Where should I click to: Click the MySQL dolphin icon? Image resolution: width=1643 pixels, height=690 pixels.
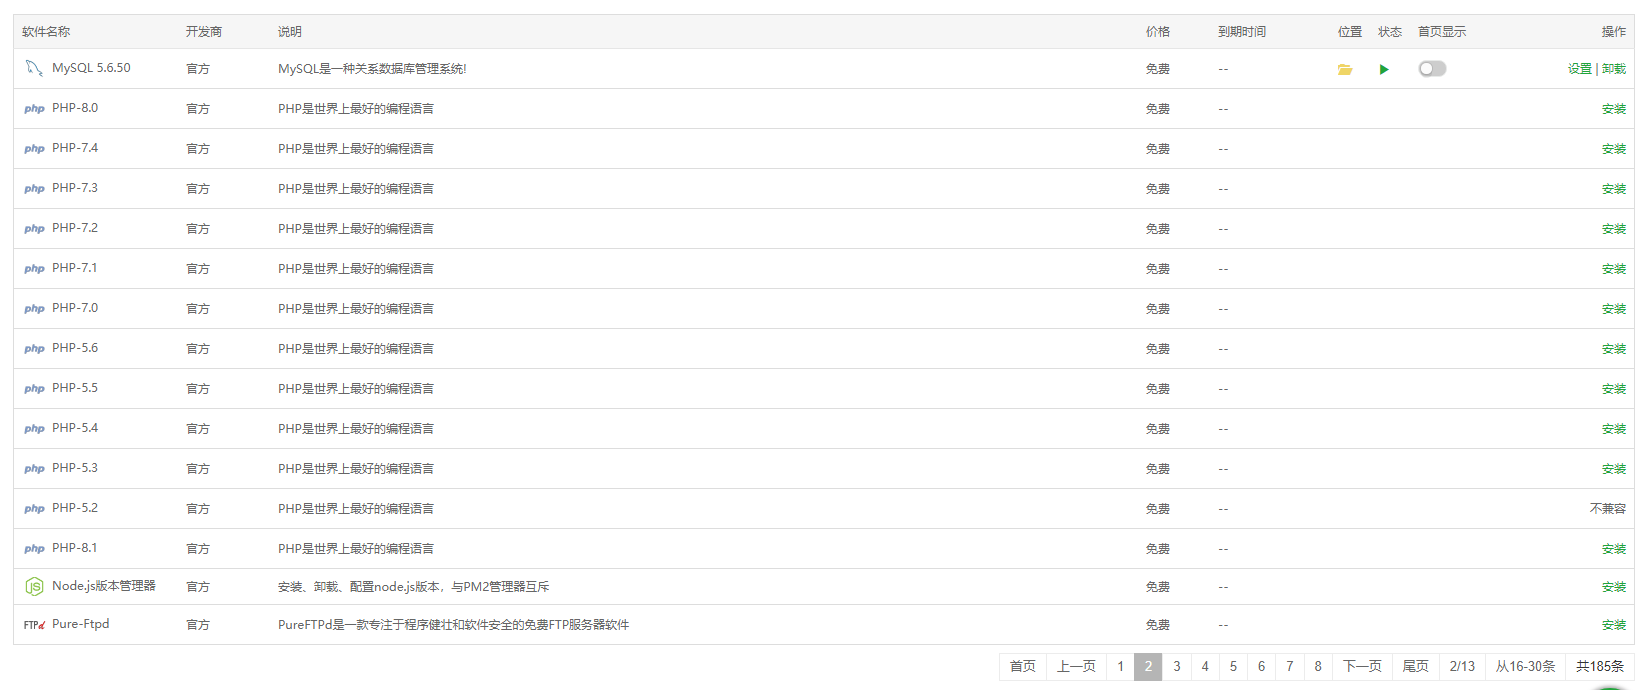click(34, 68)
